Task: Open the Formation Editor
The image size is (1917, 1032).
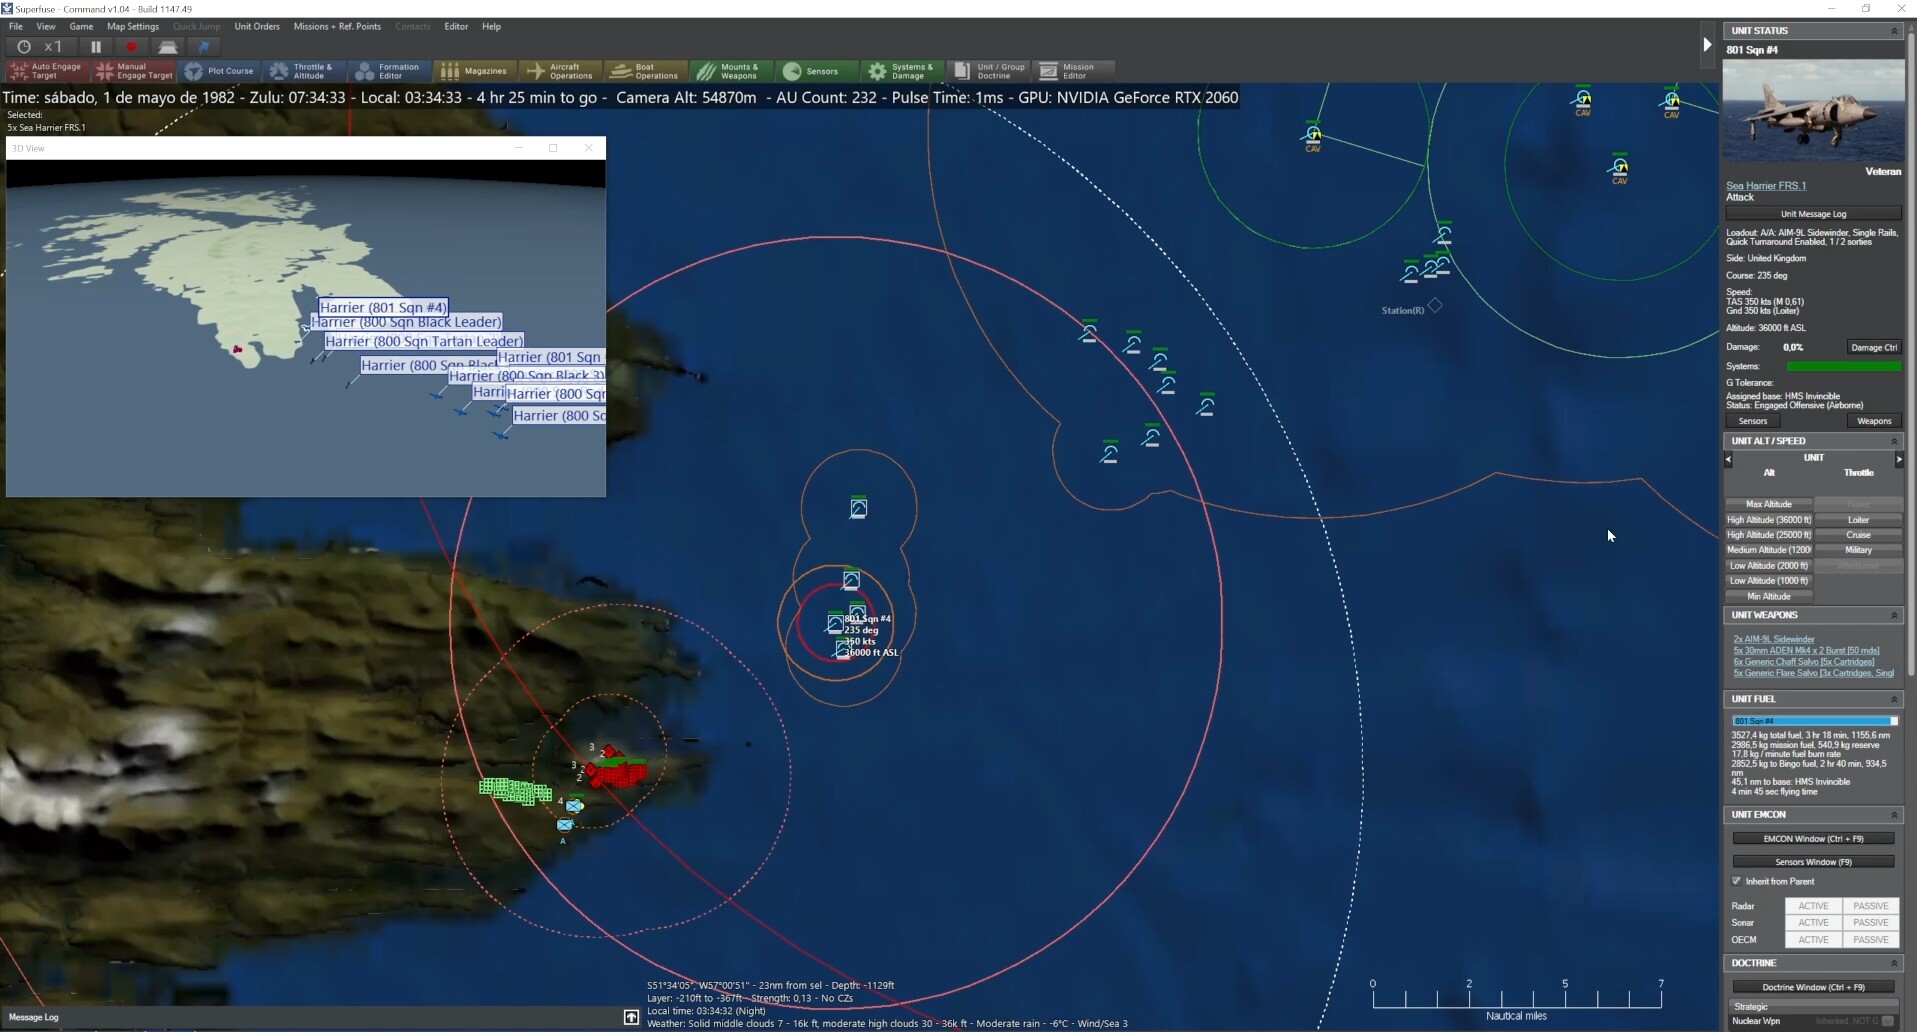Action: point(388,71)
